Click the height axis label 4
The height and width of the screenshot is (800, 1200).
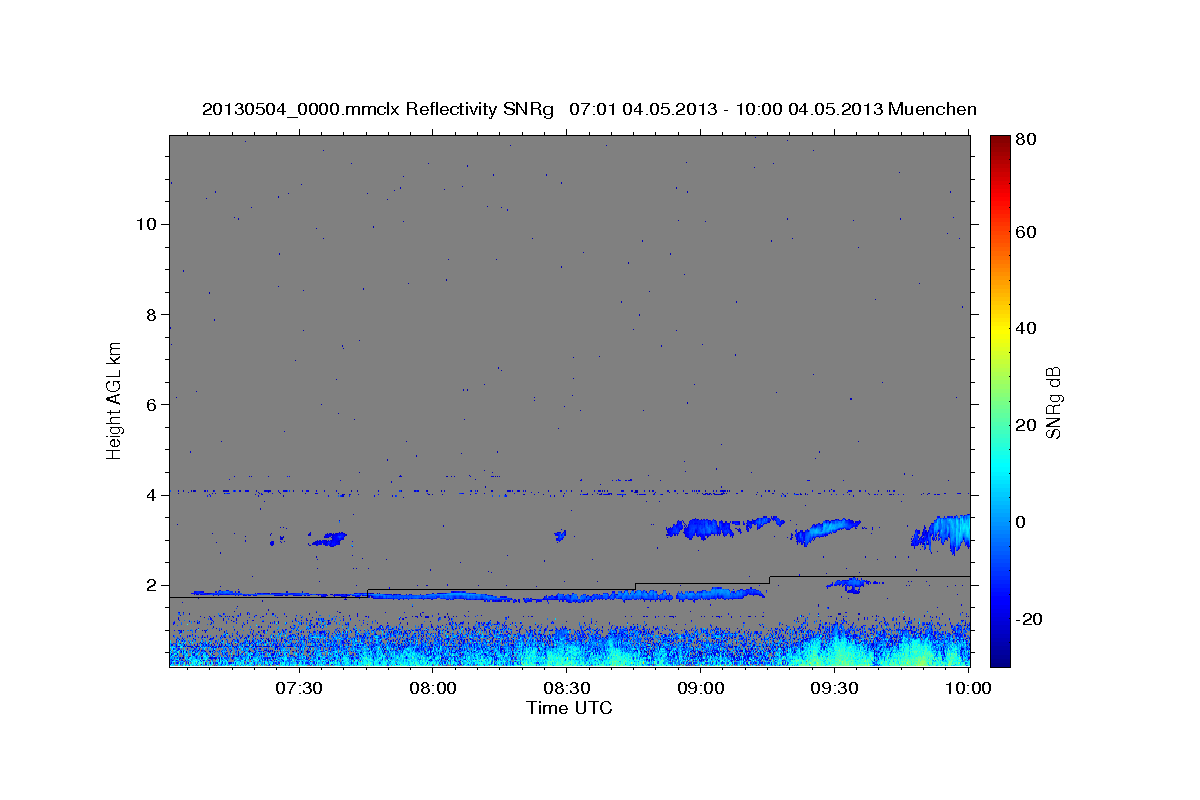tap(152, 495)
